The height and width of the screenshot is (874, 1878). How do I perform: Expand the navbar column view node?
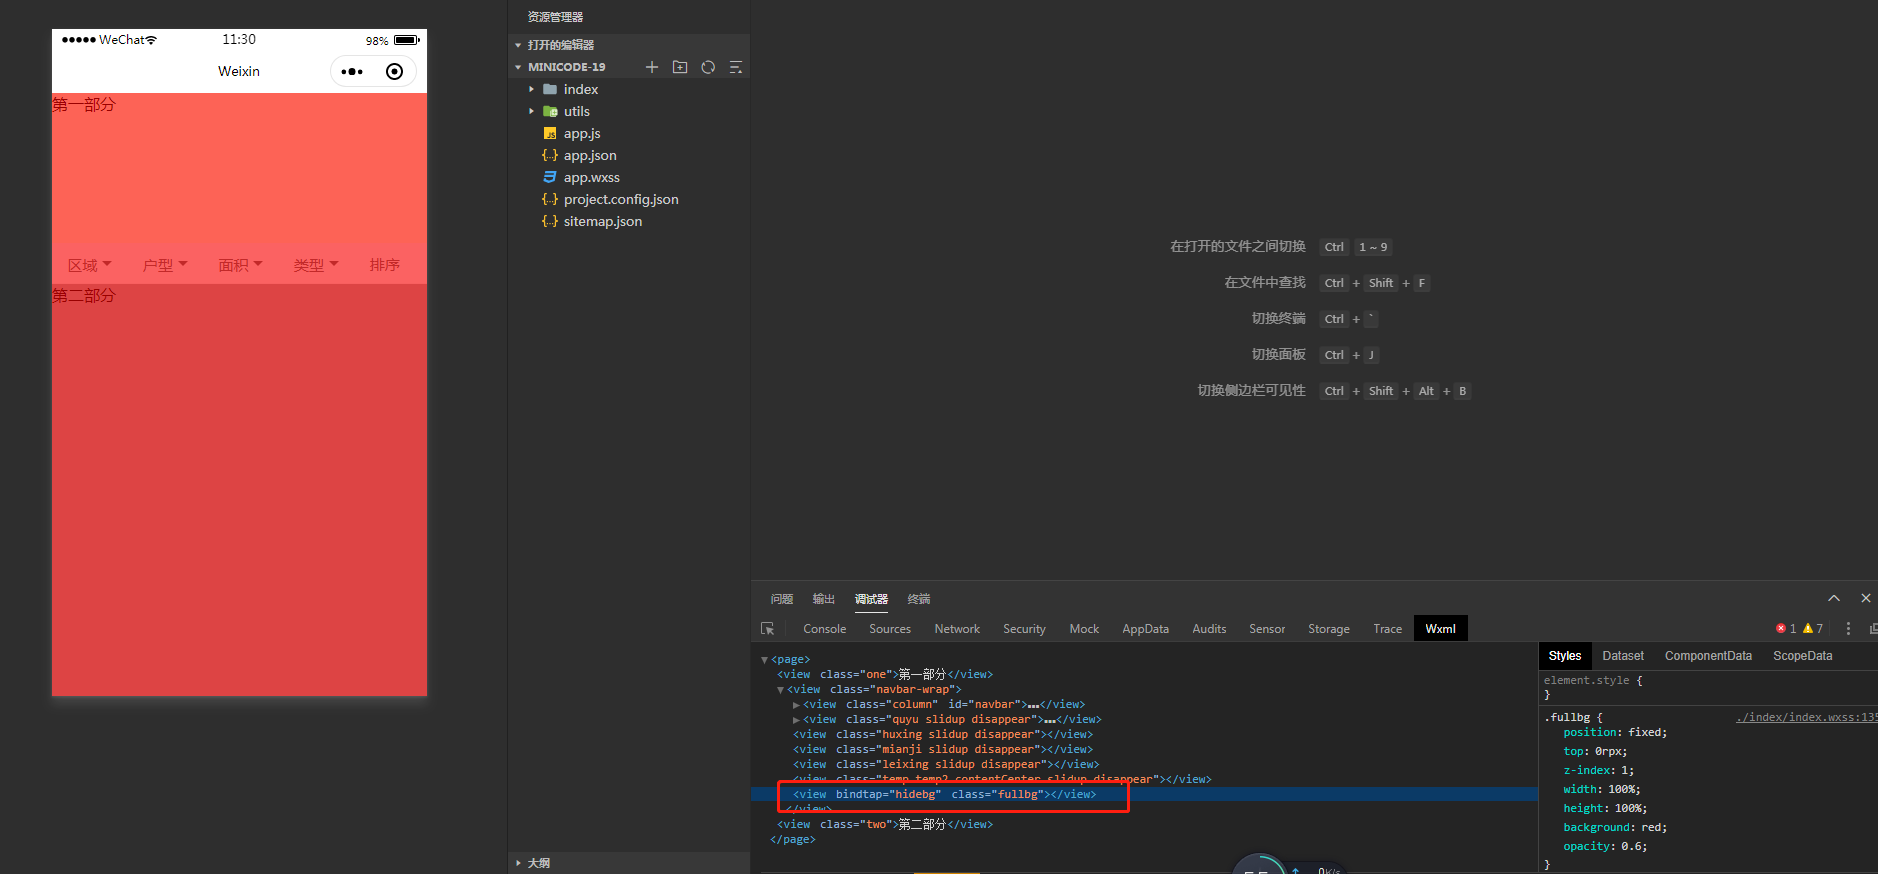coord(796,705)
